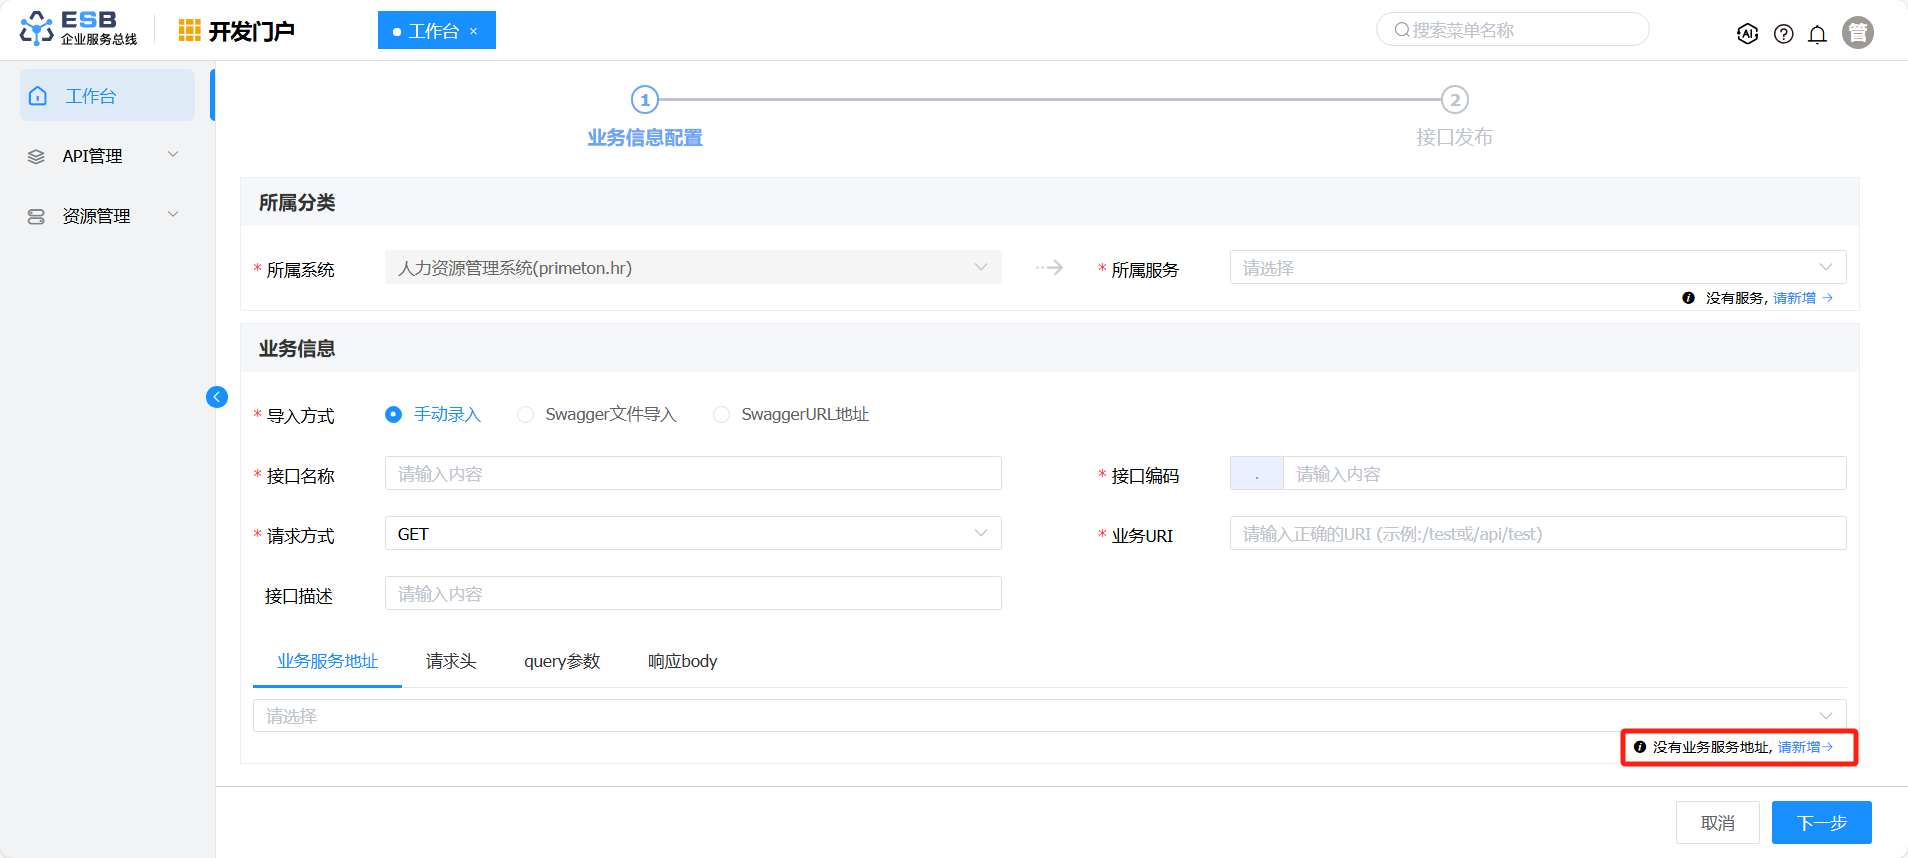Select the 手动录入 radio option
The image size is (1908, 858).
394,415
